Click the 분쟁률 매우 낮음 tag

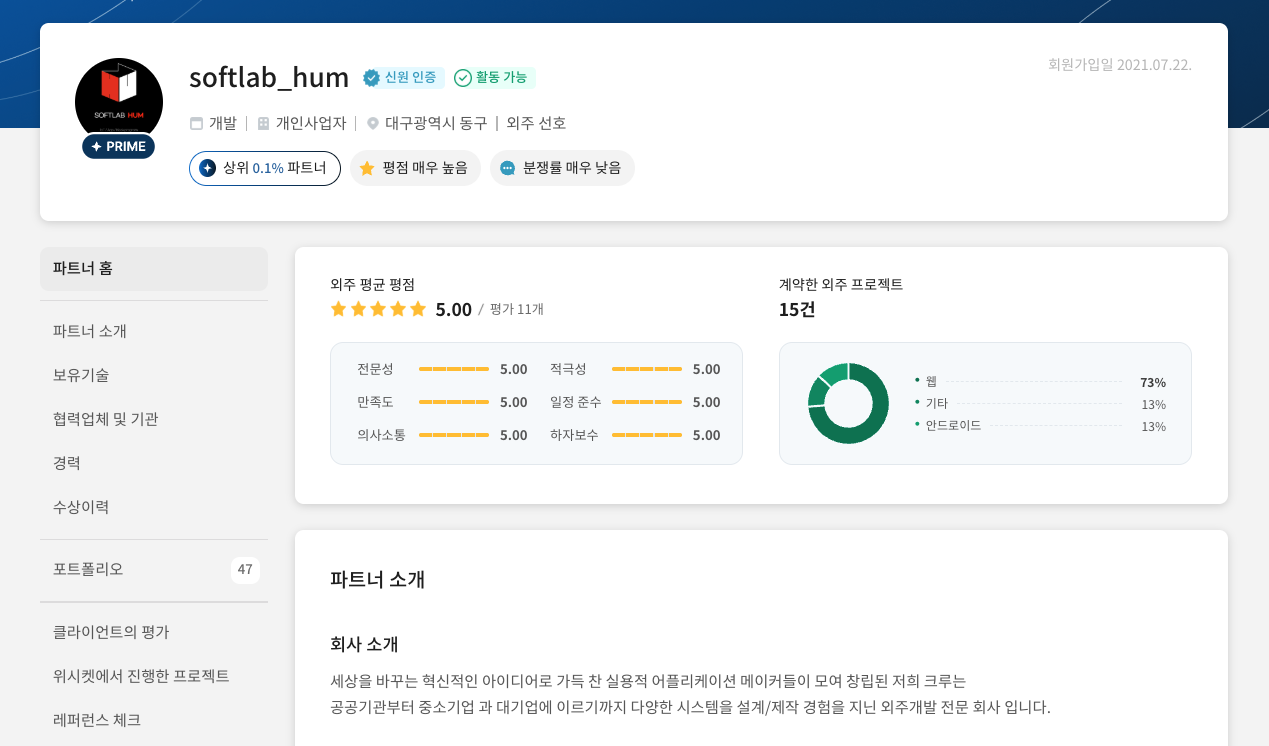tap(562, 168)
